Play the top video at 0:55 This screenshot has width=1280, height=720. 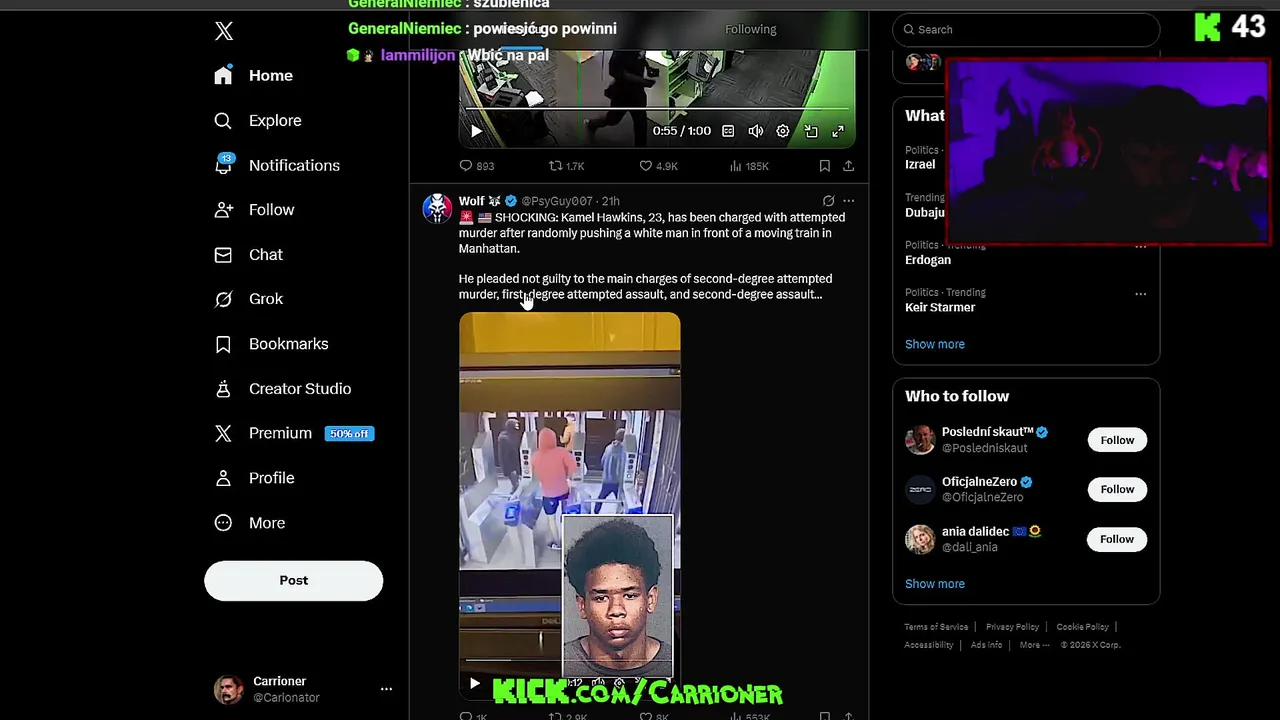[x=476, y=131]
